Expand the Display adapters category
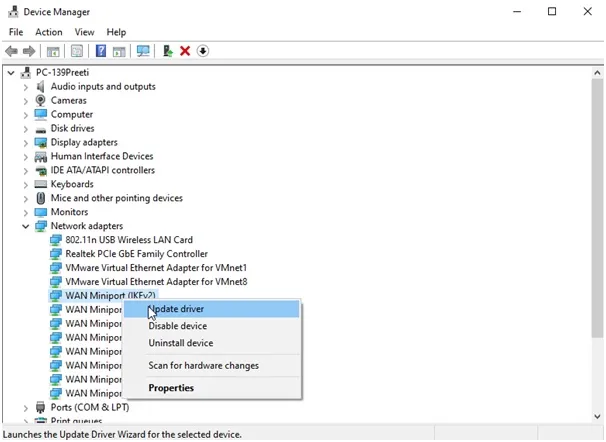This screenshot has height=442, width=606. (x=26, y=143)
